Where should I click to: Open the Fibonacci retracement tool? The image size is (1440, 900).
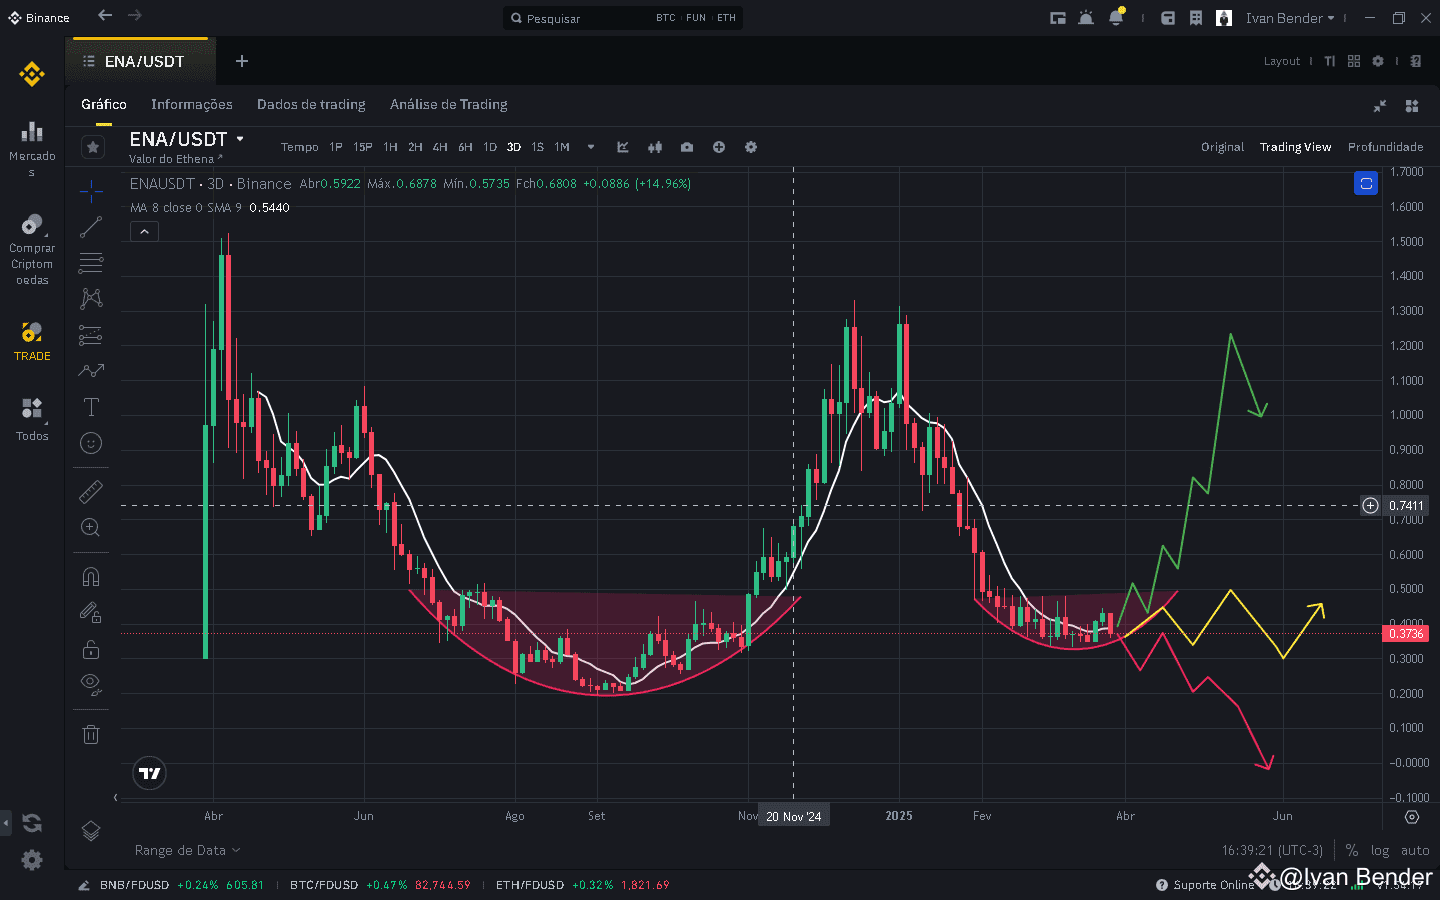tap(91, 263)
